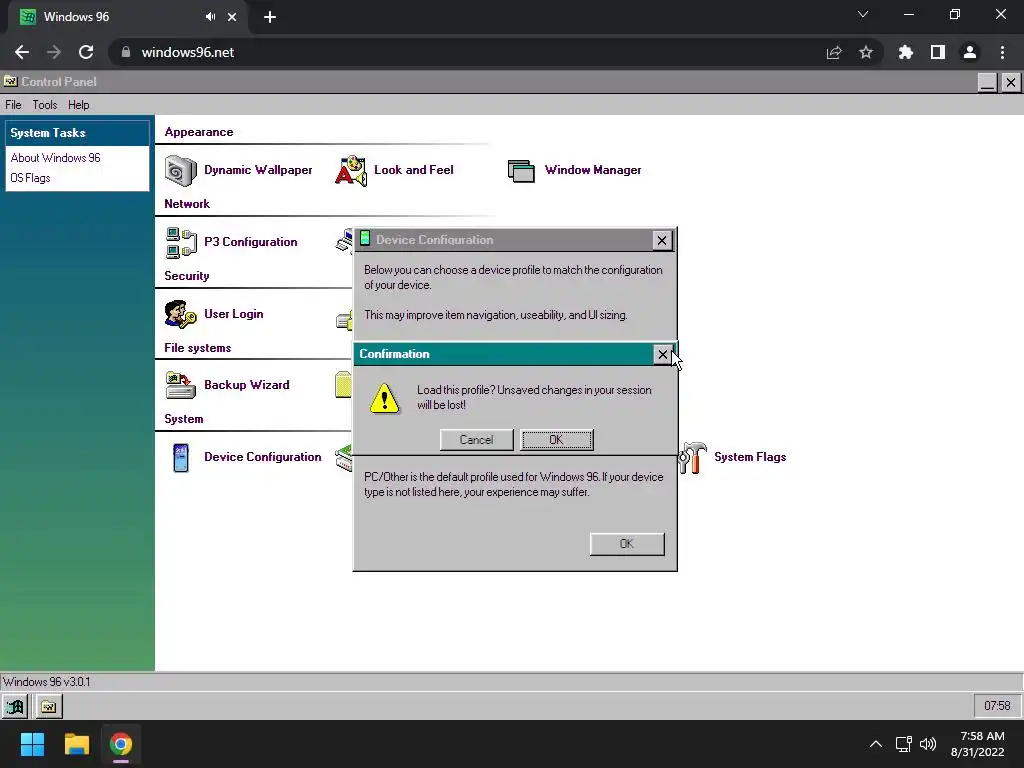Image resolution: width=1024 pixels, height=768 pixels.
Task: Open Look and Feel icon
Action: [351, 170]
